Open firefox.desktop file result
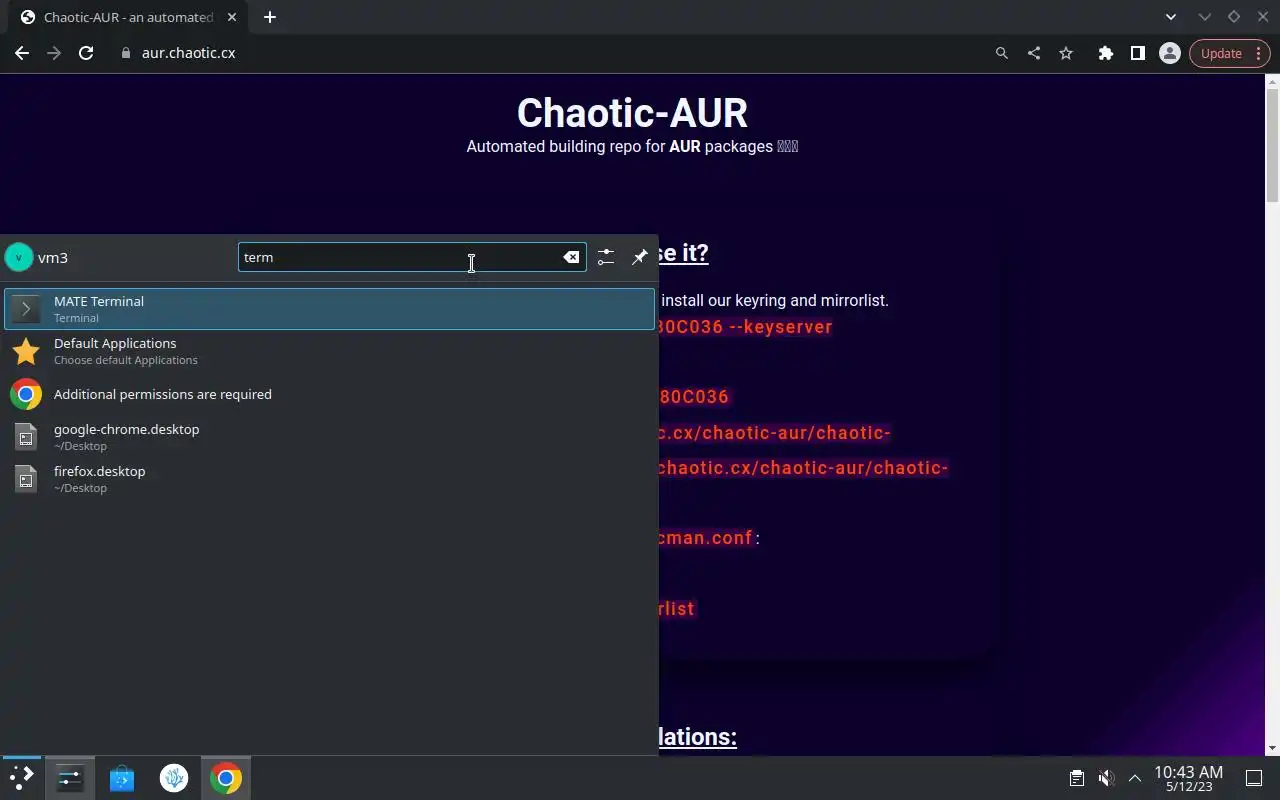Viewport: 1280px width, 800px height. pyautogui.click(x=329, y=478)
